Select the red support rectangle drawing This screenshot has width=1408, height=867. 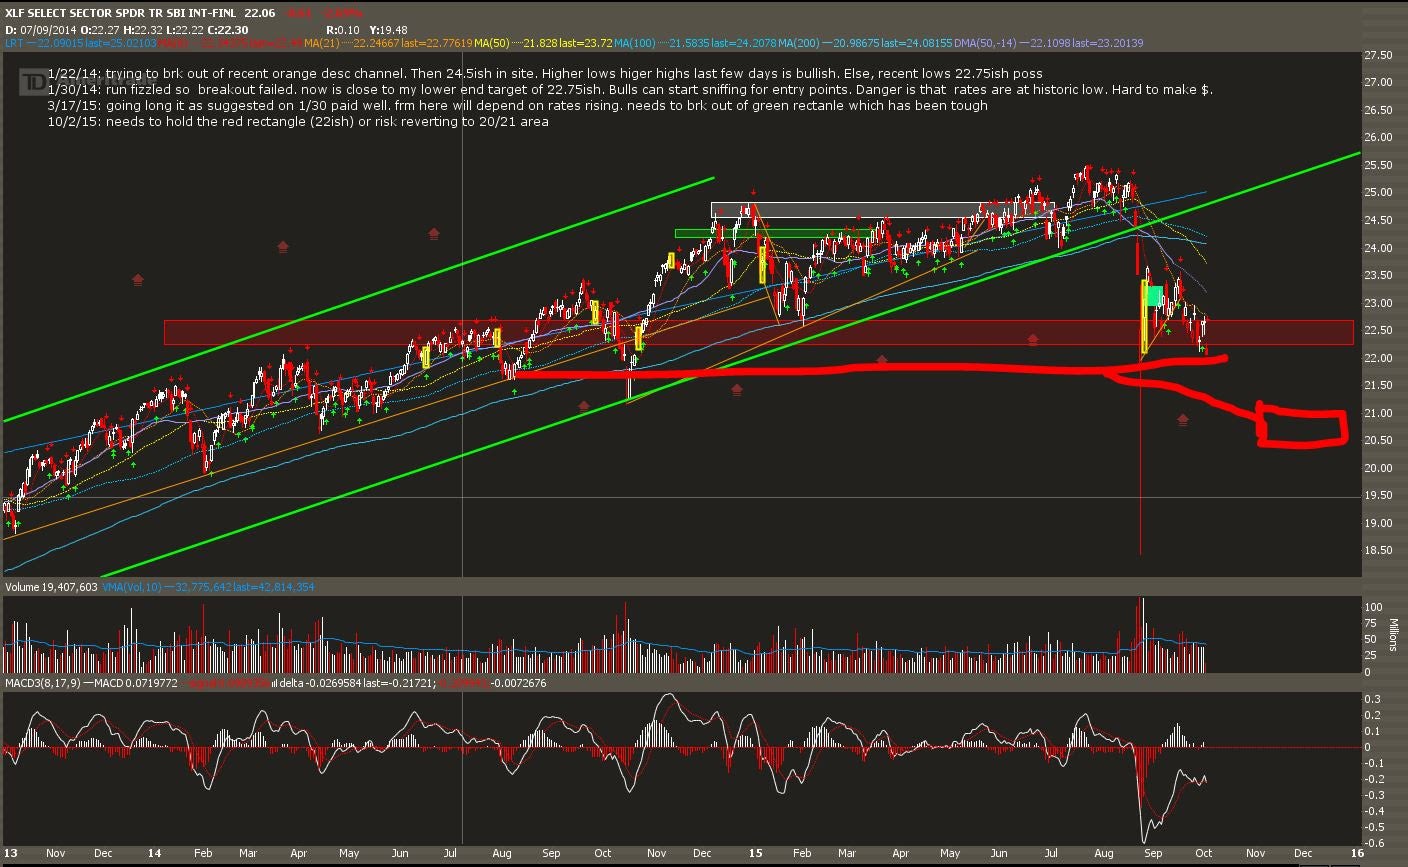tap(758, 332)
